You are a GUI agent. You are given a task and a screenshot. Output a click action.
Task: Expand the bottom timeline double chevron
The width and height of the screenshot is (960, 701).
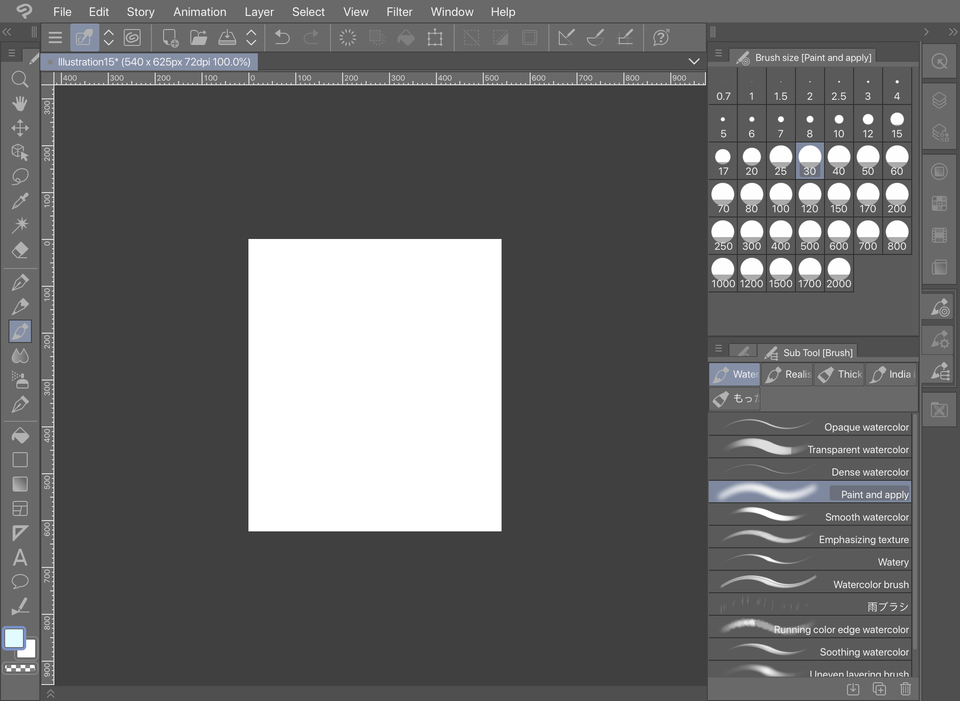[50, 693]
